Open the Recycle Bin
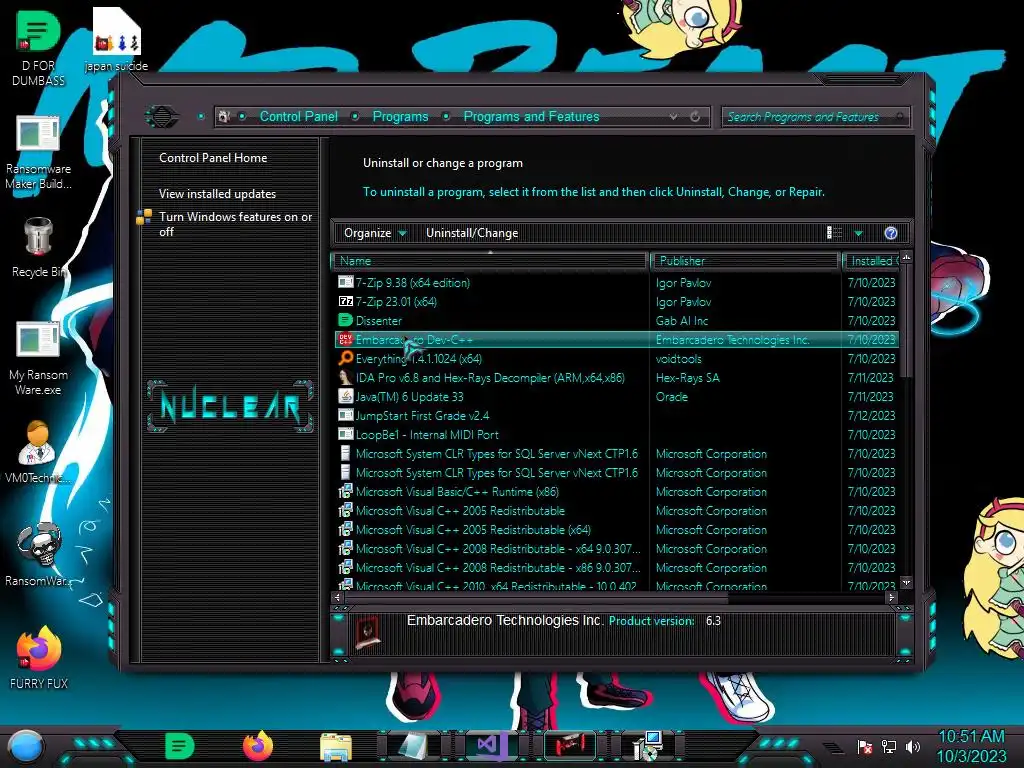The image size is (1024, 768). pyautogui.click(x=38, y=248)
